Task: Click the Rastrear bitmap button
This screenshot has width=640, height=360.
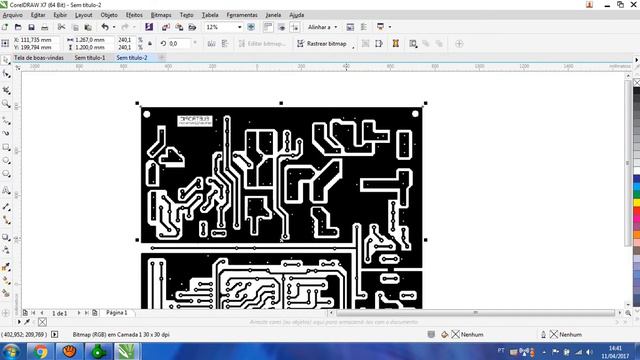Action: point(322,44)
